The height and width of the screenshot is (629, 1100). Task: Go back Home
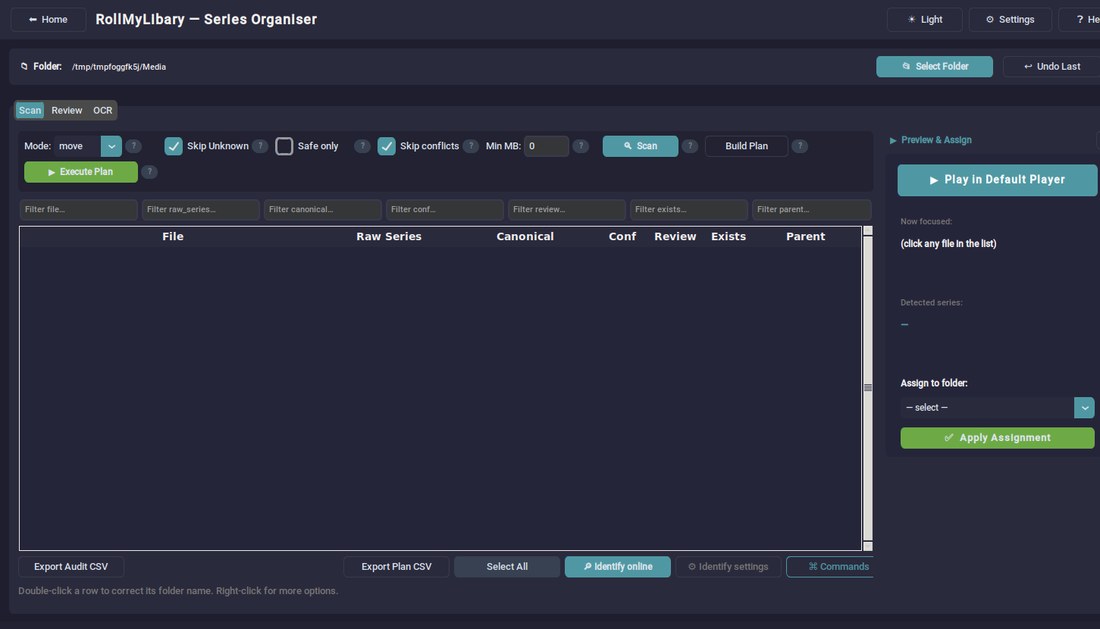[x=48, y=20]
